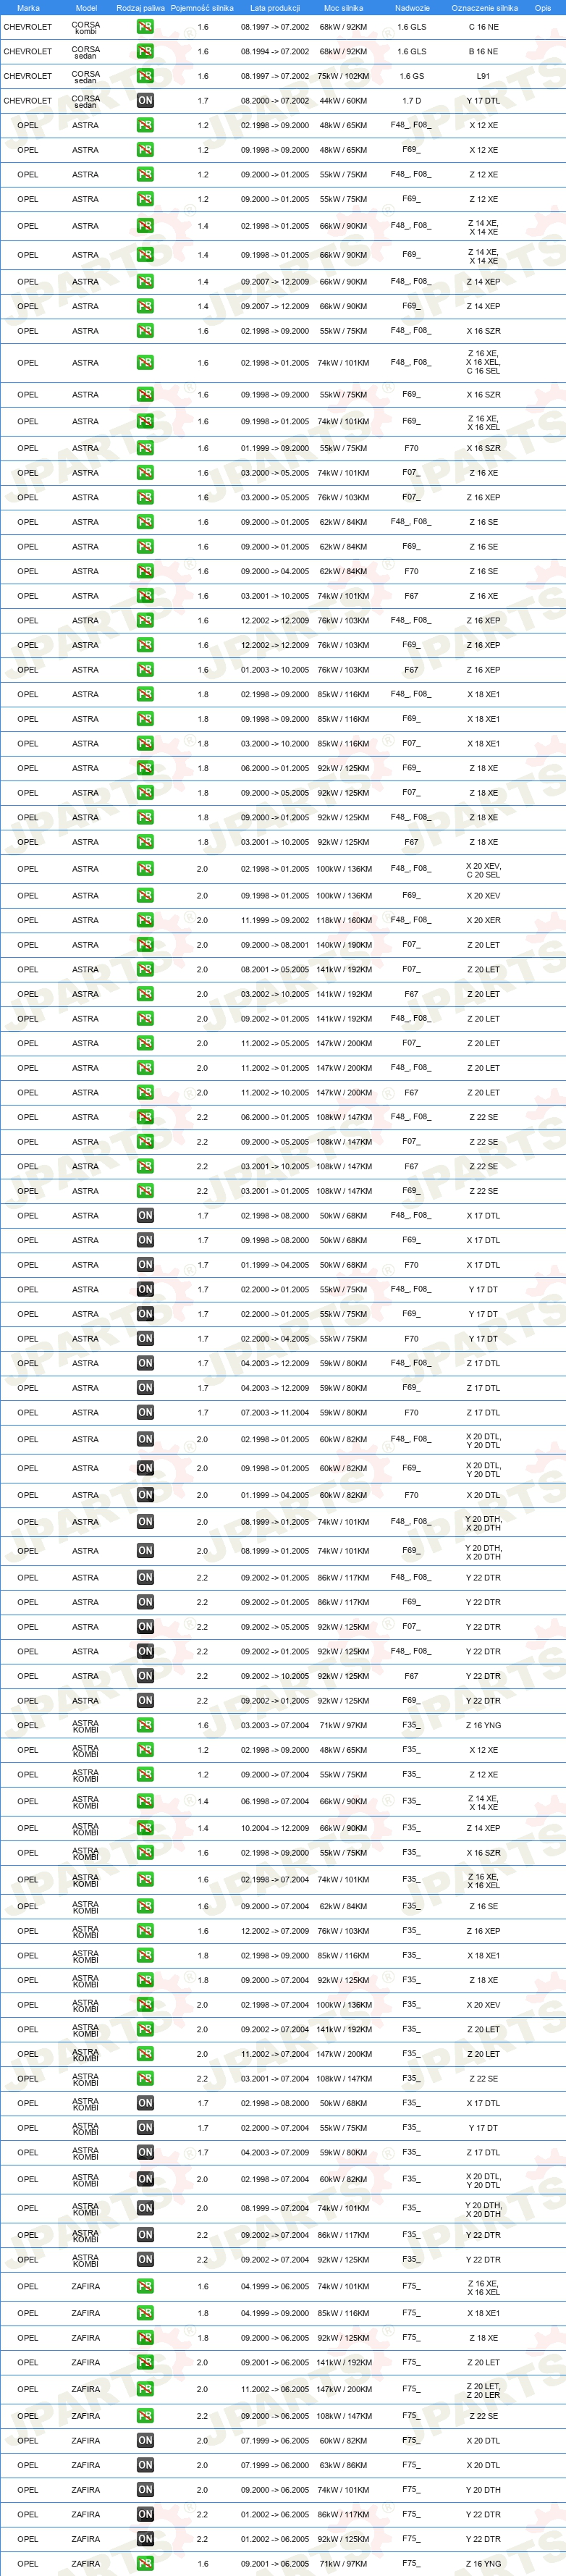
Task: Click petrol icon in Astra F67 Z 22 SE row
Action: point(145,1166)
